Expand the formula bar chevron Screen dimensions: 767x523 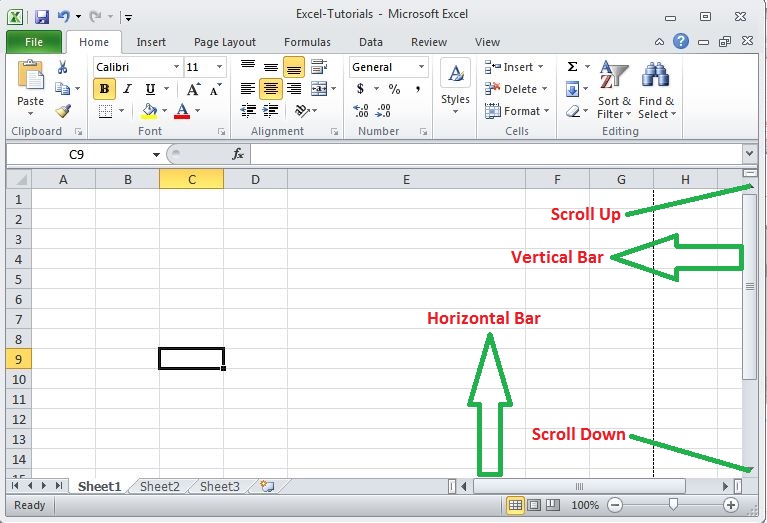[749, 154]
